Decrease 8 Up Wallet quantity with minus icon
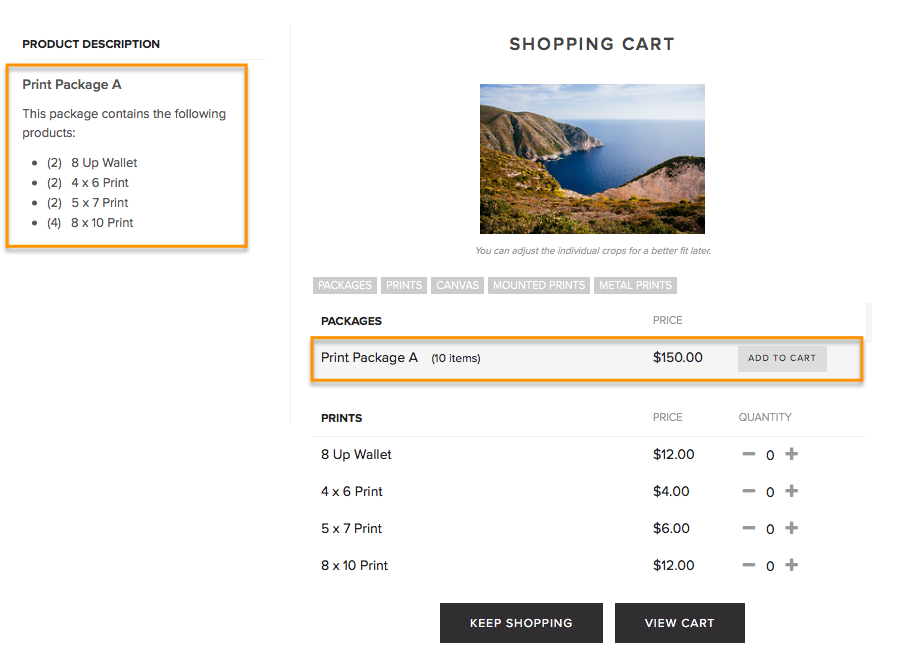 click(x=749, y=454)
